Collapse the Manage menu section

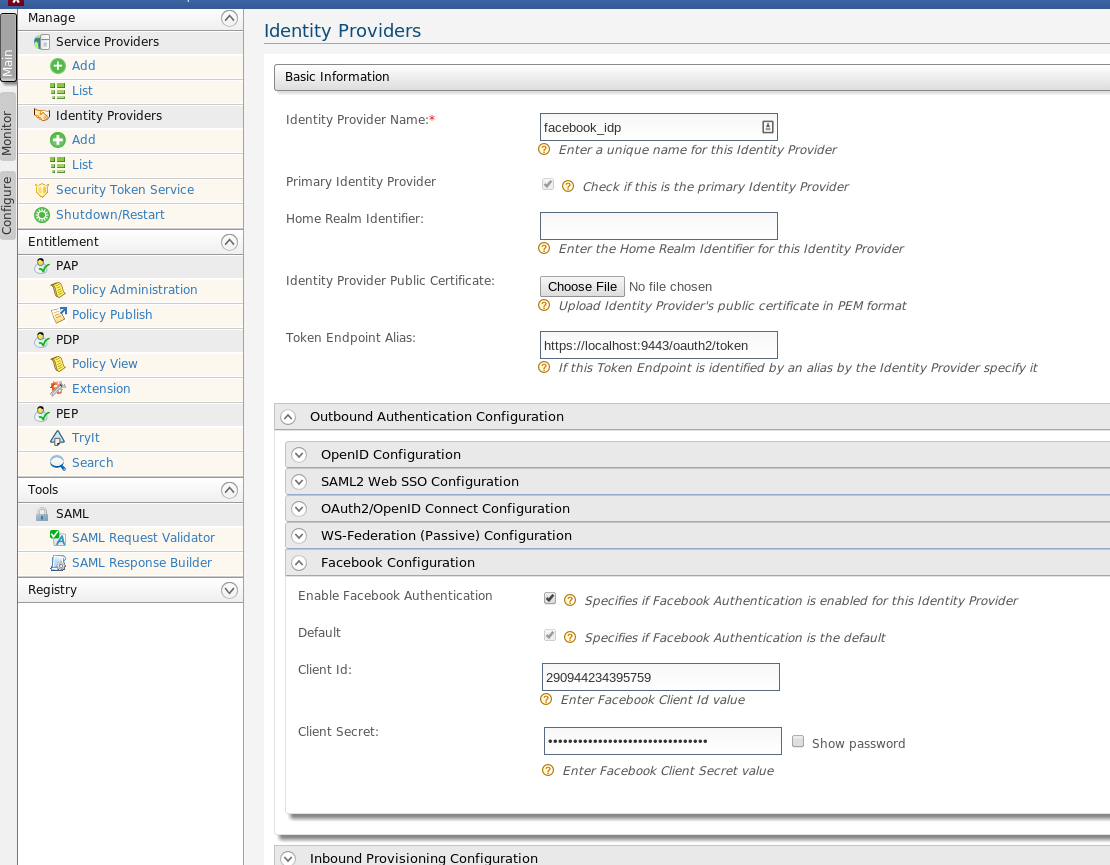coord(229,18)
